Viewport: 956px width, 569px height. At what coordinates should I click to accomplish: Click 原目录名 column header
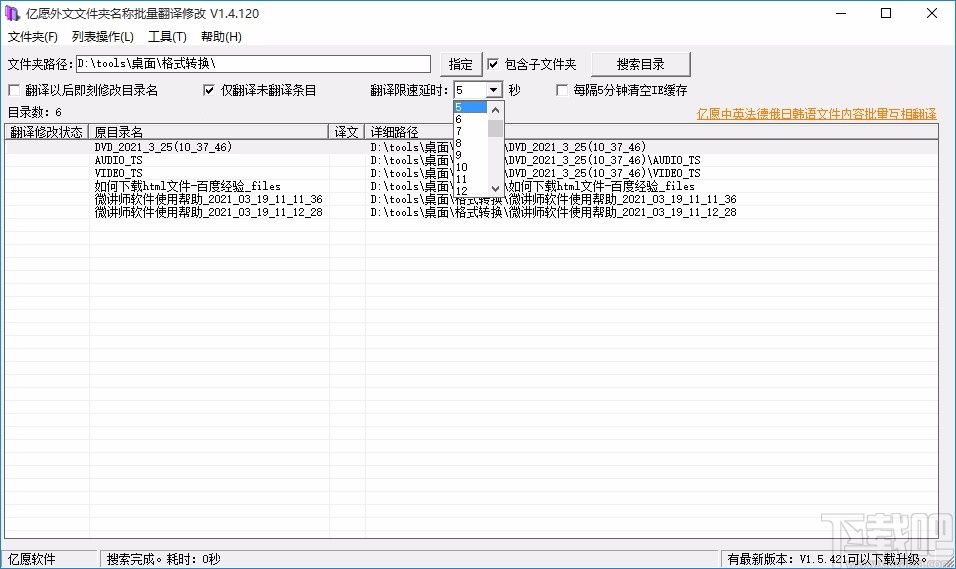pos(209,132)
